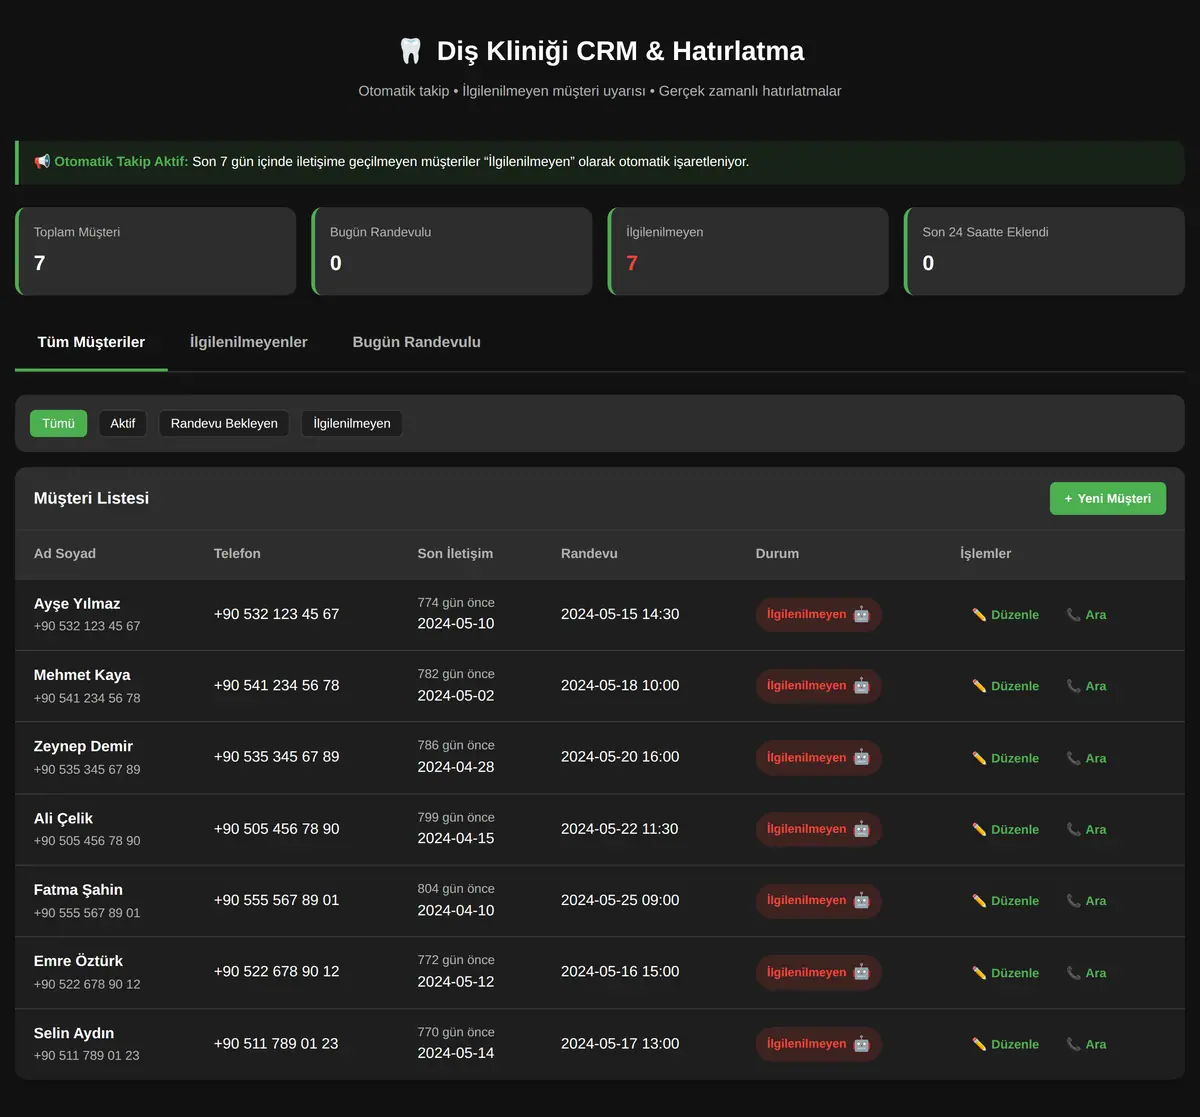Filter by Randevu Bekleyen
Screen dimensions: 1200x1117
[224, 423]
